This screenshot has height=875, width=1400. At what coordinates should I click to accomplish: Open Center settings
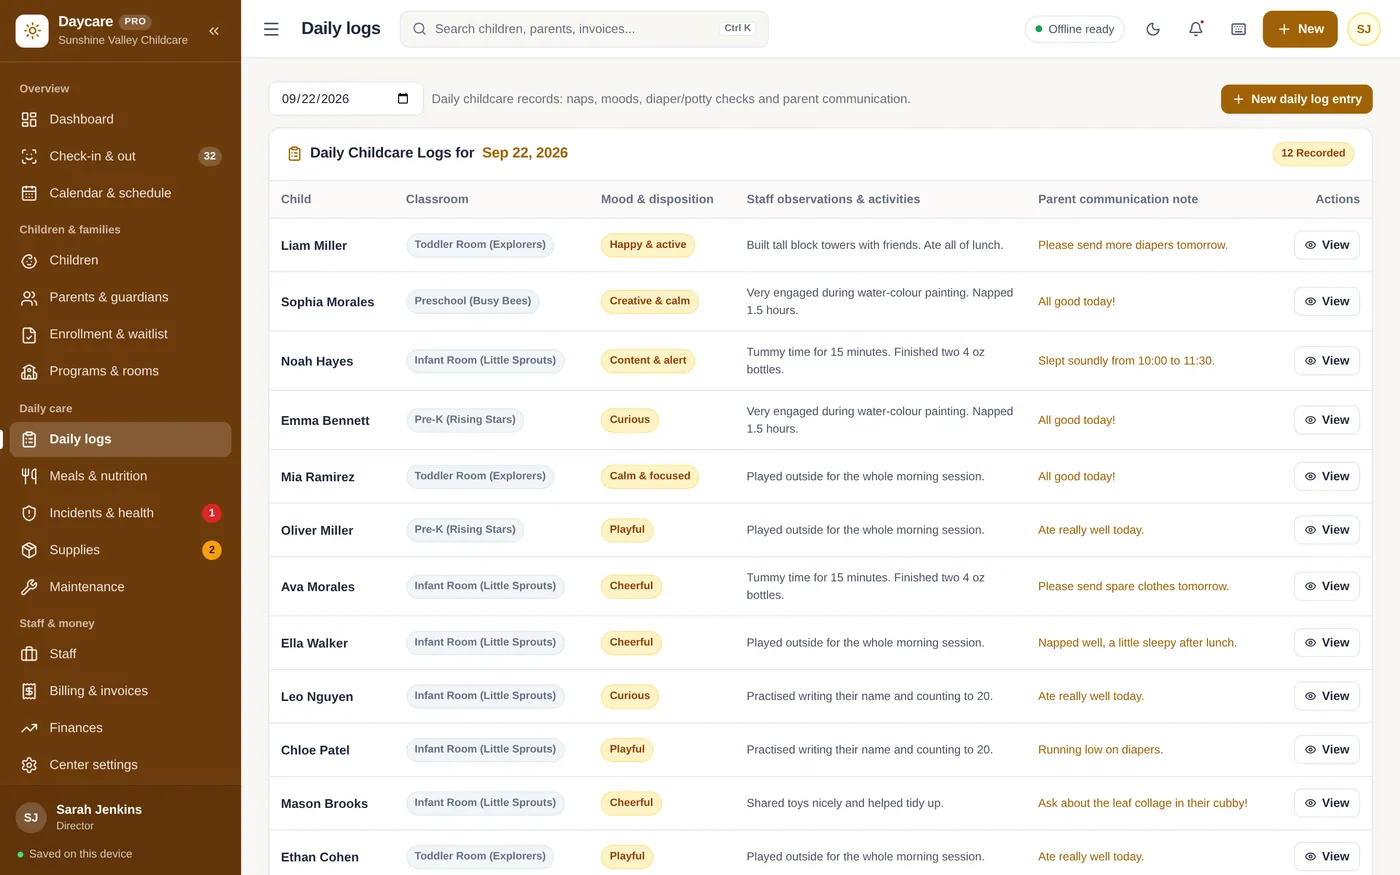coord(120,765)
